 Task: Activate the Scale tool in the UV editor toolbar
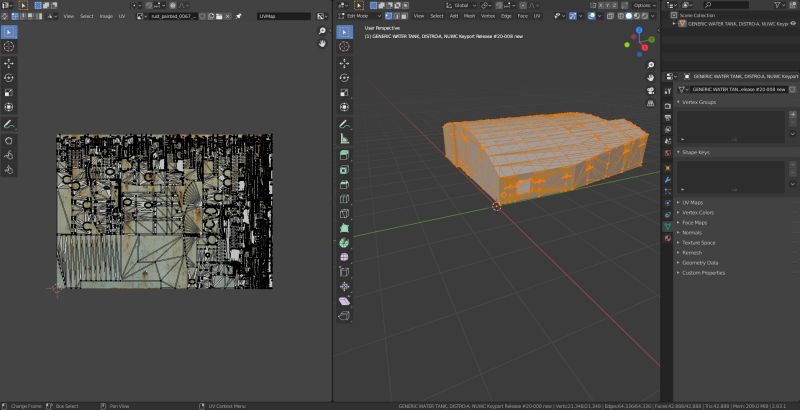9,93
